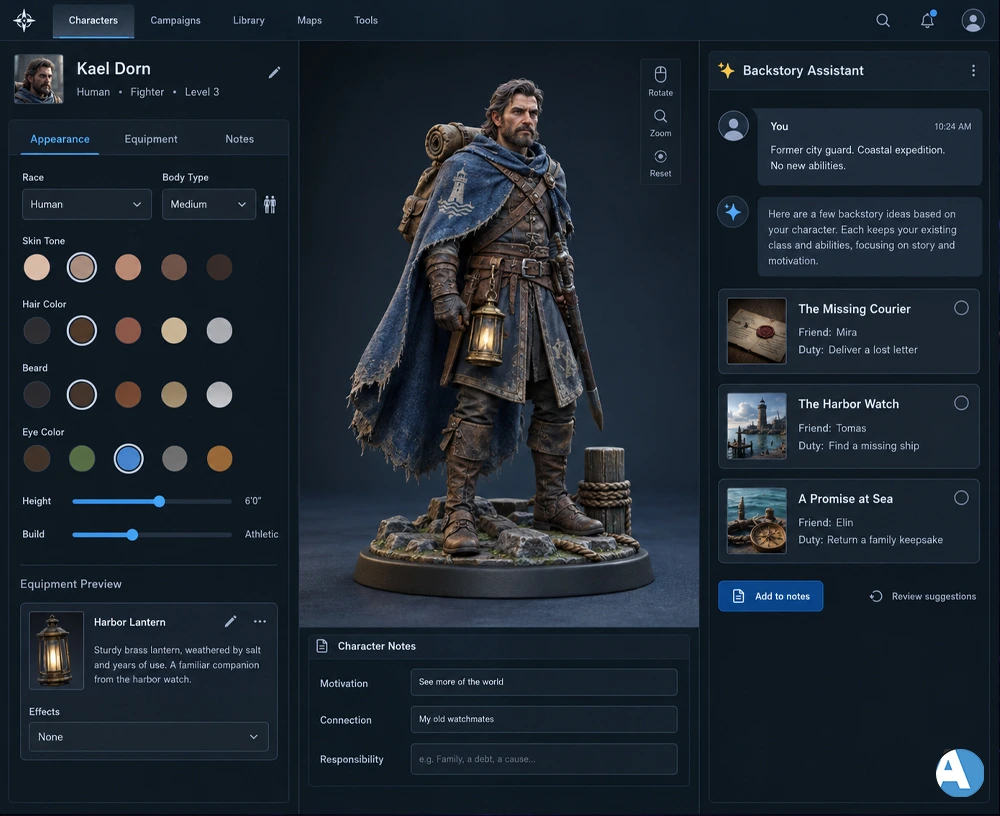
Task: Click the Add to notes button
Action: (770, 596)
